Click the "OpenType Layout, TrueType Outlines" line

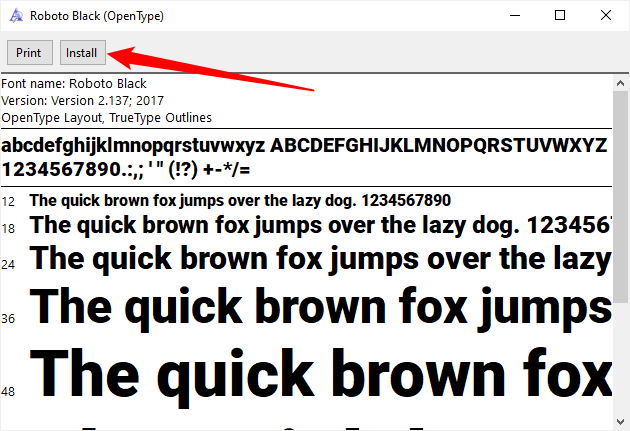(106, 118)
